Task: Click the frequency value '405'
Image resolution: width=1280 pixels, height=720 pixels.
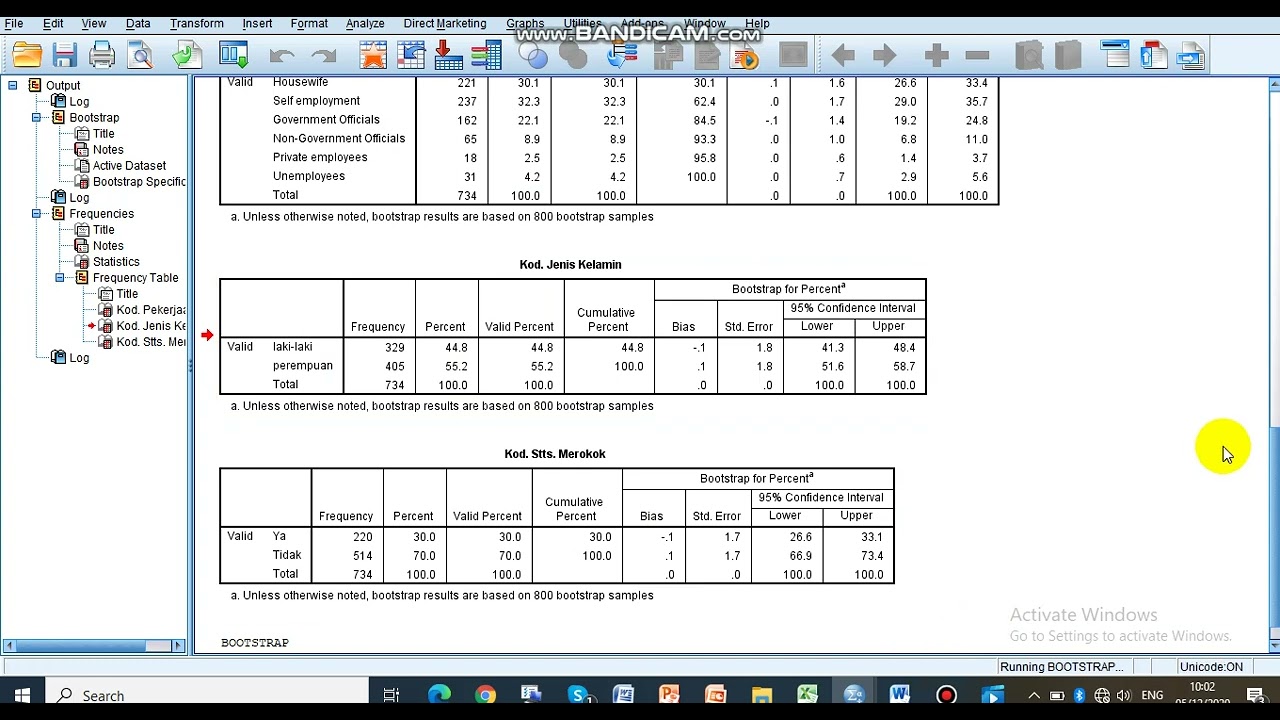Action: pyautogui.click(x=394, y=367)
